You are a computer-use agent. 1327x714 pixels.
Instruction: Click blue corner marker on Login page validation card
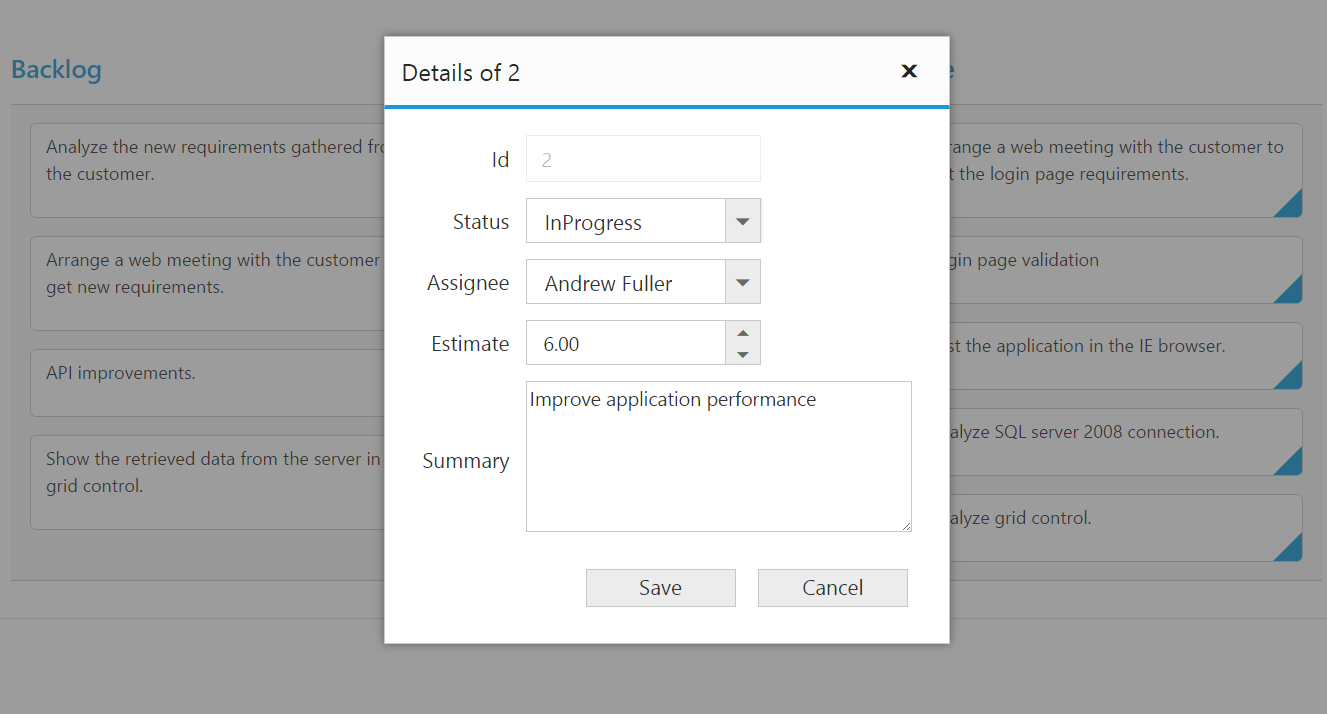pyautogui.click(x=1291, y=292)
